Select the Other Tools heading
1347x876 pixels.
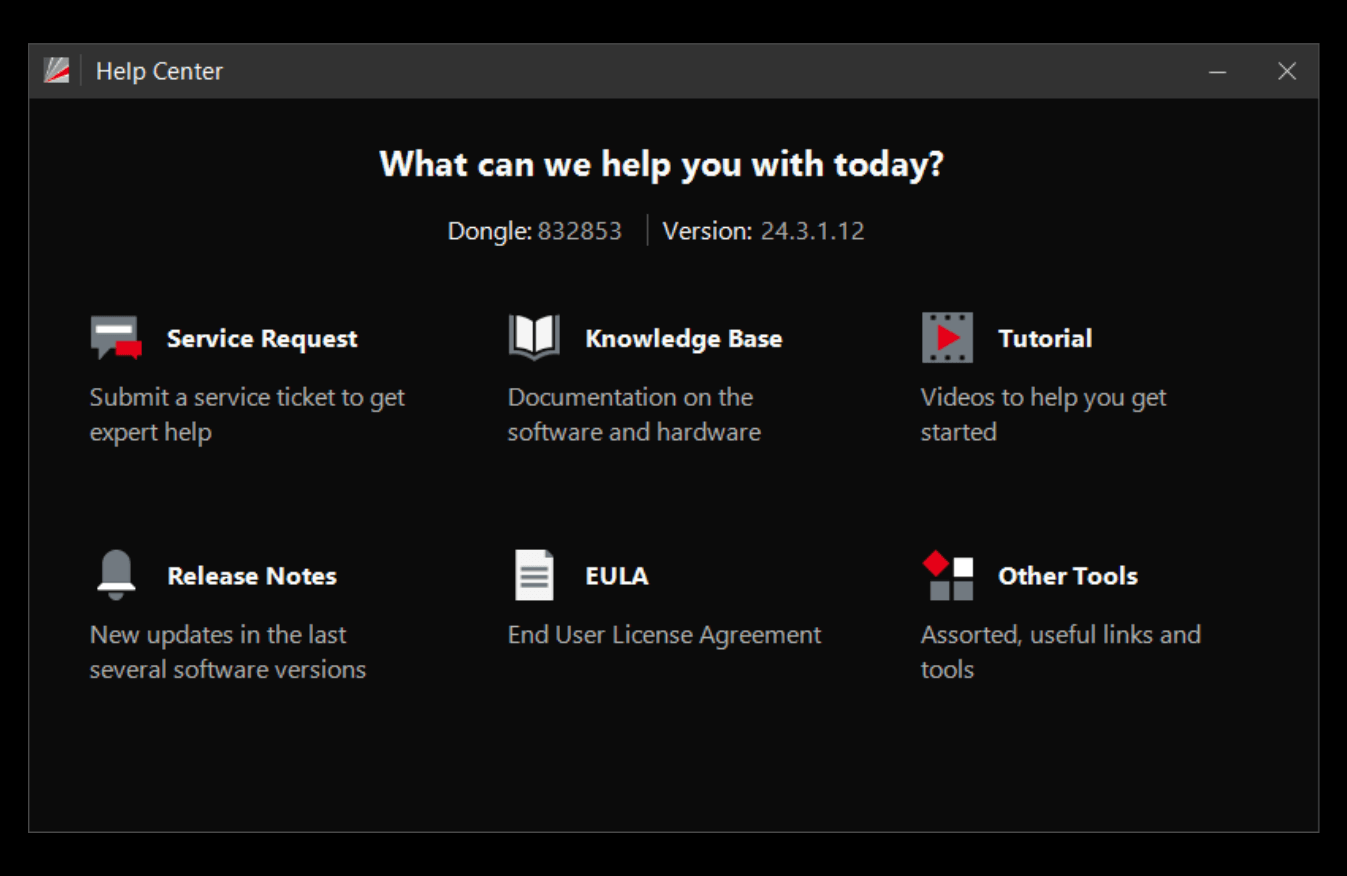coord(1067,576)
